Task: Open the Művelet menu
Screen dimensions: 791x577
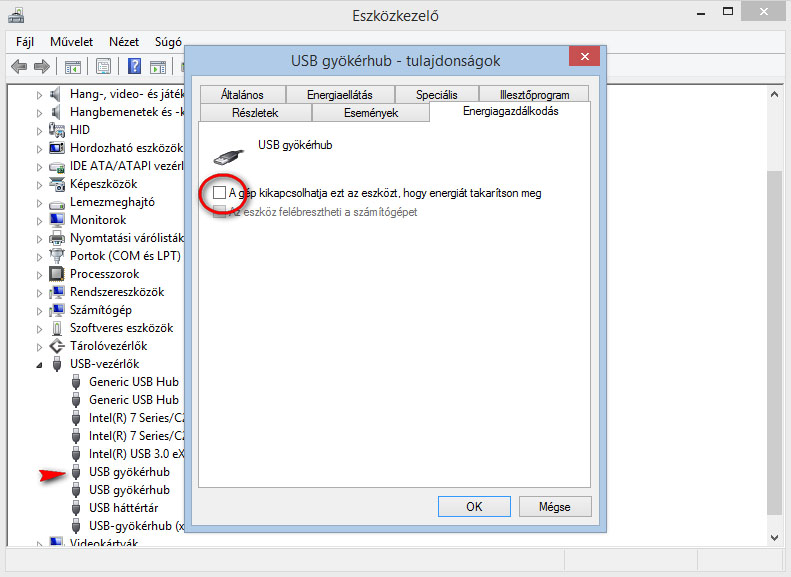Action: pyautogui.click(x=72, y=42)
